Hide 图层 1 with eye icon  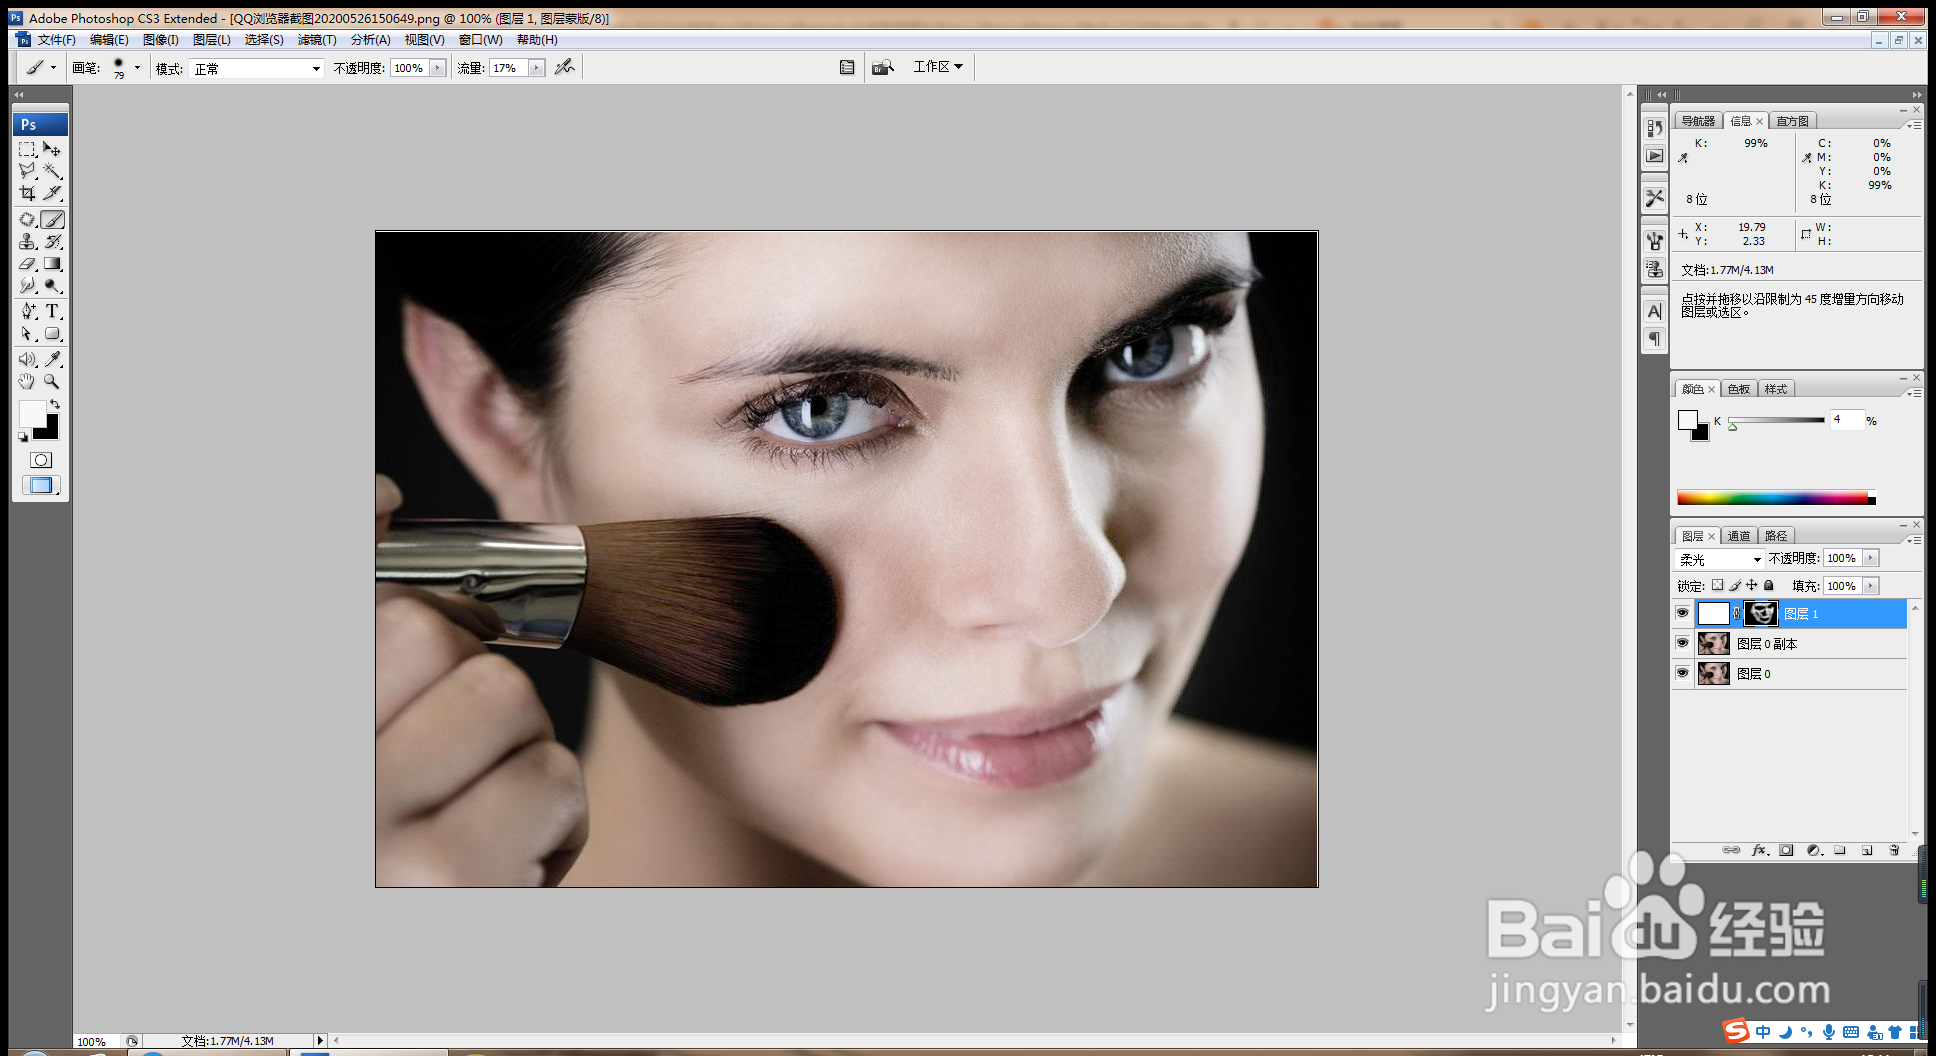pos(1682,613)
